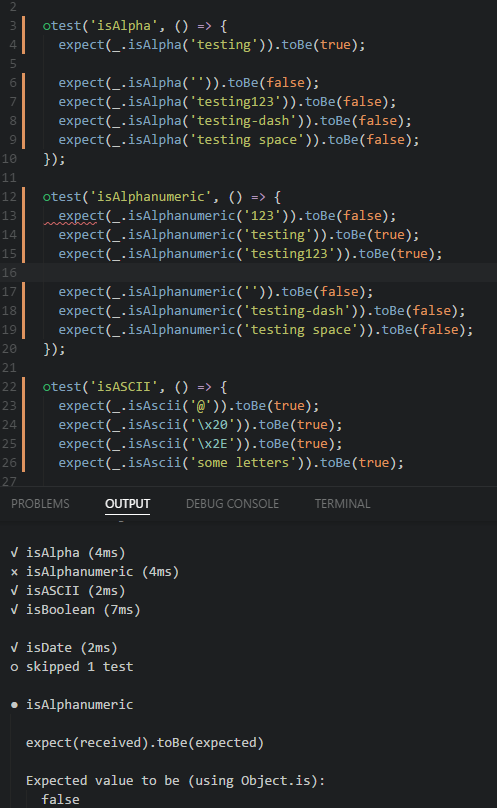Click the isAlpha('testing space') expect line
497x808 pixels.
tap(239, 140)
